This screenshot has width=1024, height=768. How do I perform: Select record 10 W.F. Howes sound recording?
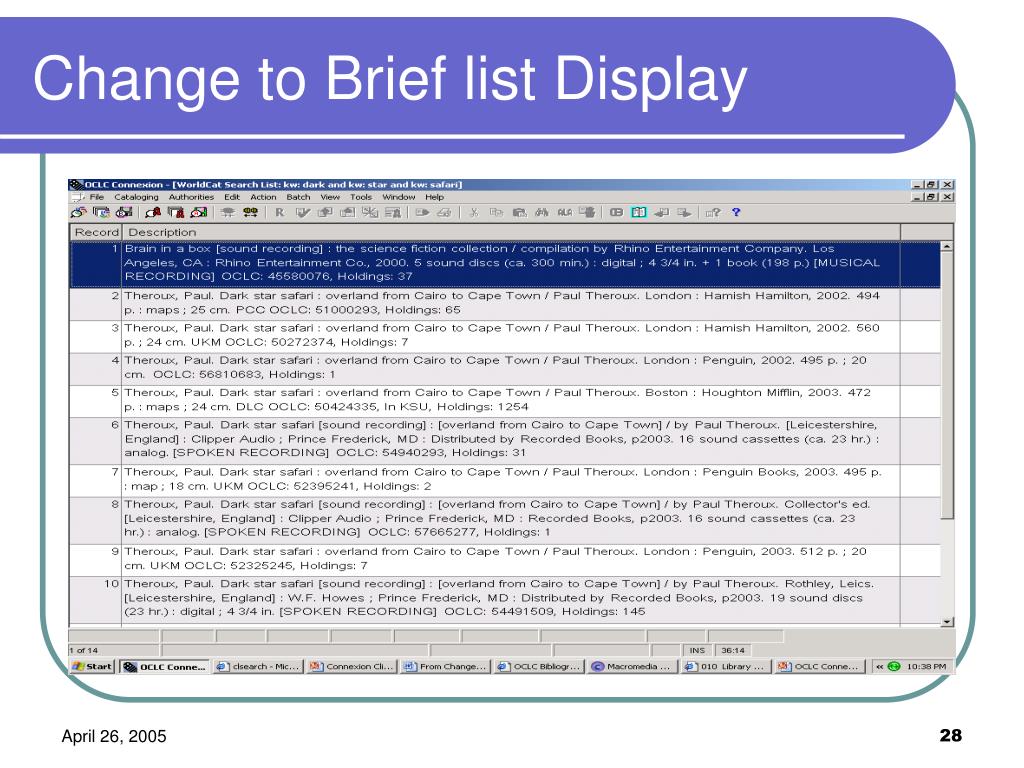point(505,600)
